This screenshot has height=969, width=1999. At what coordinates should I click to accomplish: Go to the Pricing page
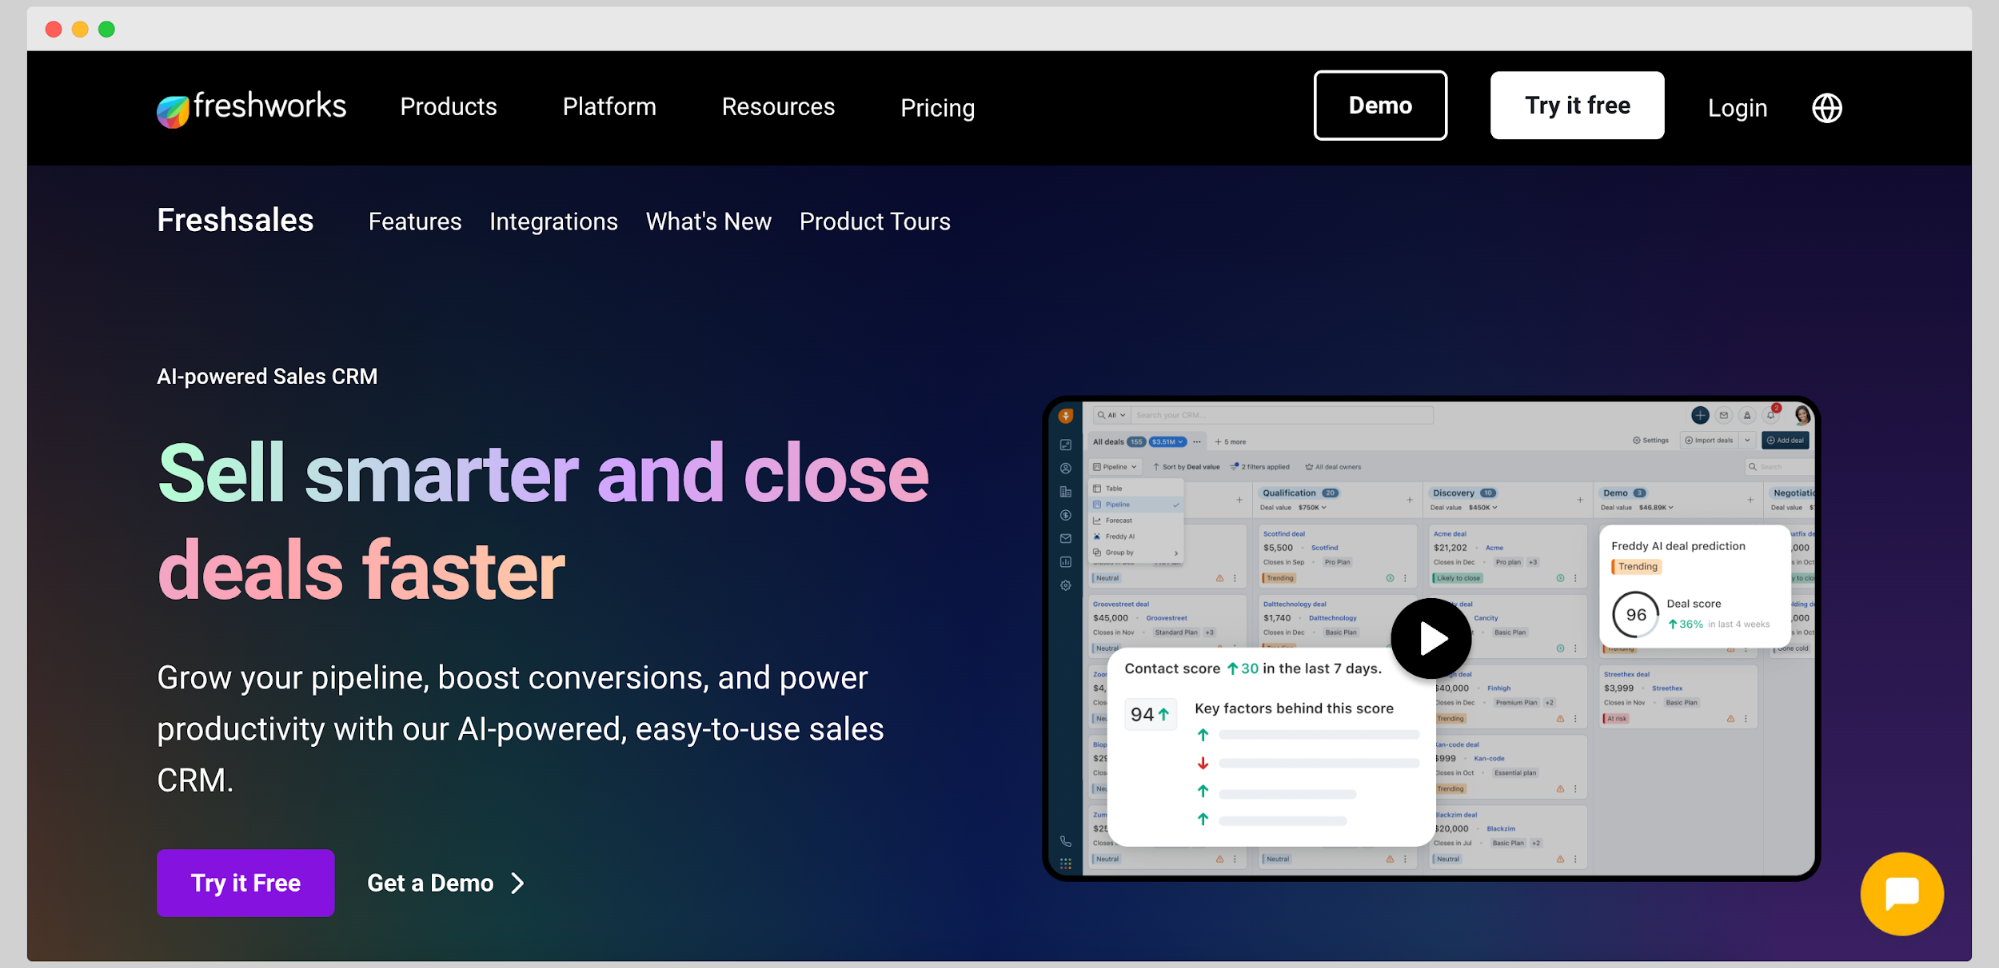click(x=937, y=108)
